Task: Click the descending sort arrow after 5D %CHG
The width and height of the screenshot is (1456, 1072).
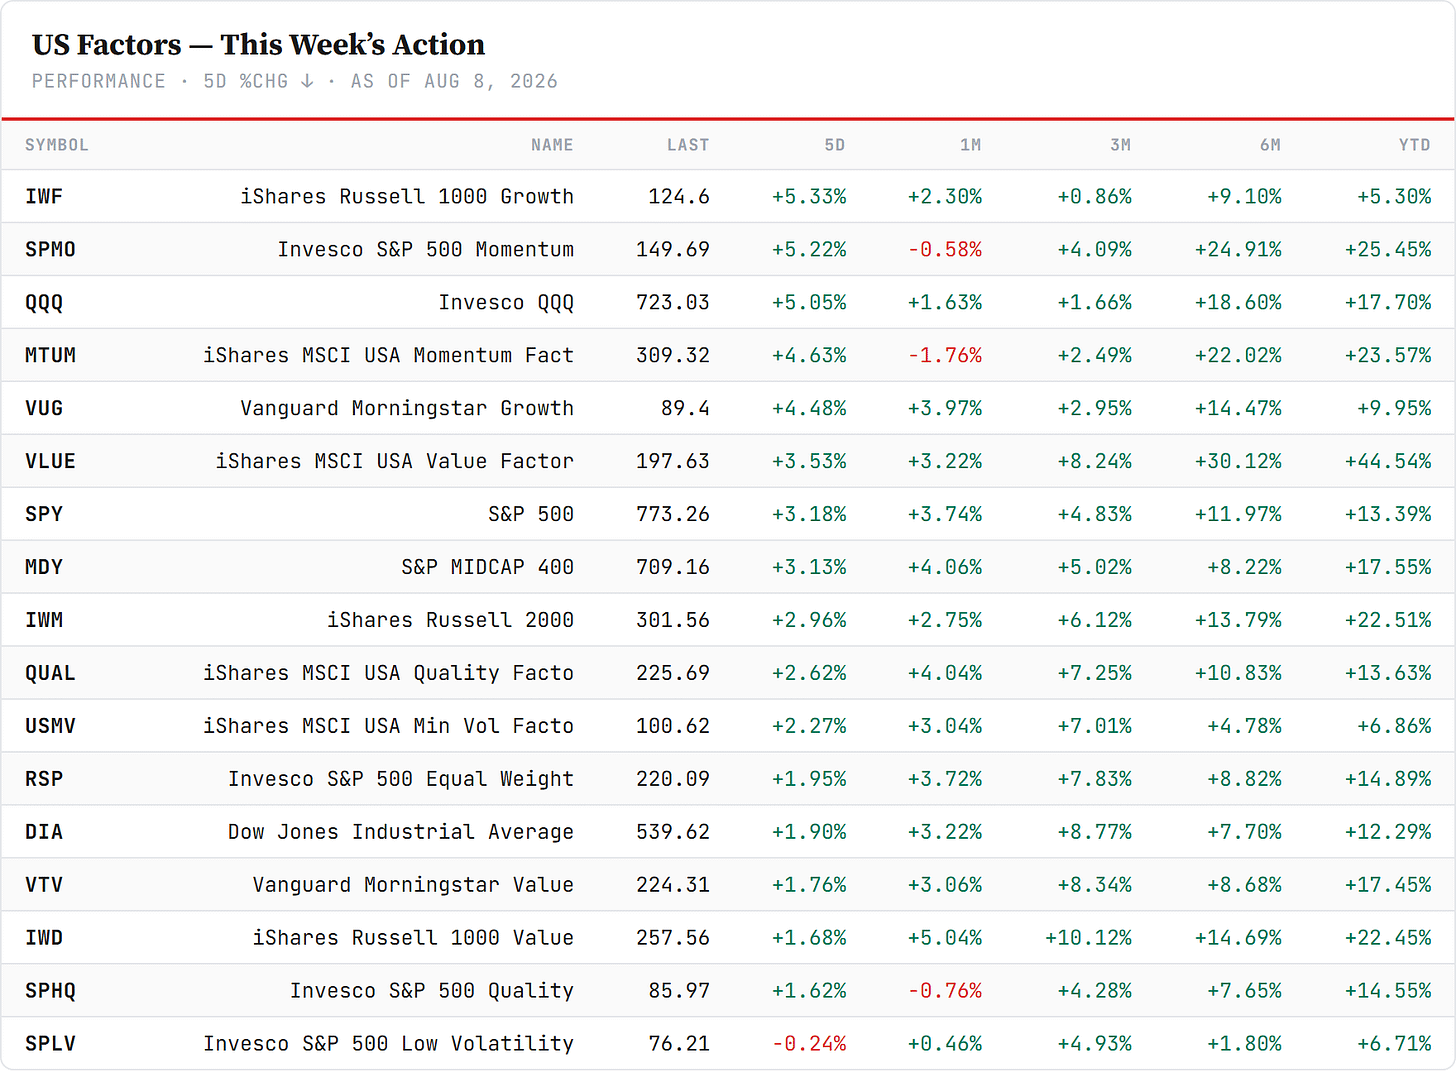Action: click(x=307, y=81)
